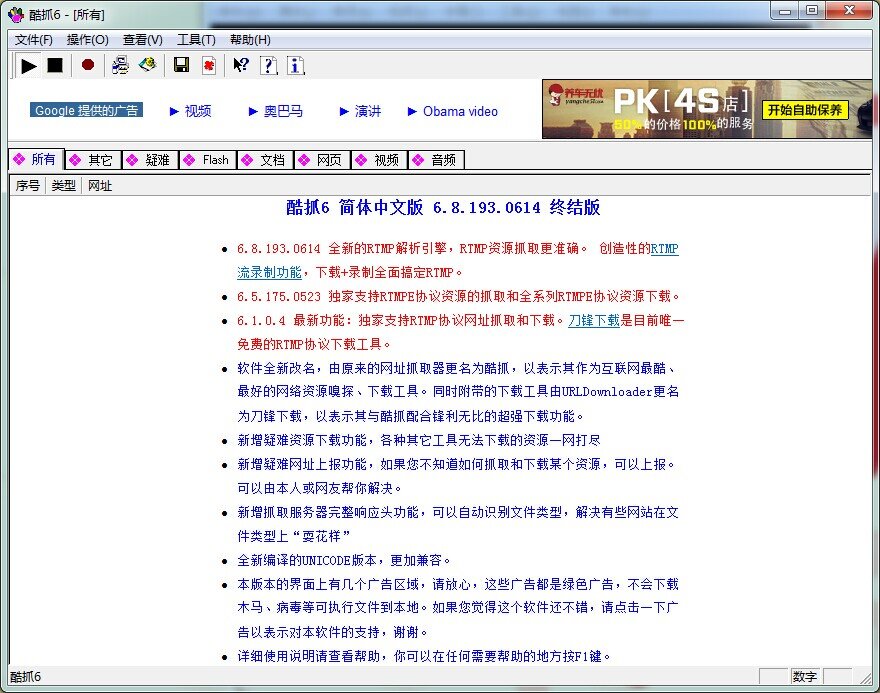Click the yellow-green tool icon in the toolbar

148,65
